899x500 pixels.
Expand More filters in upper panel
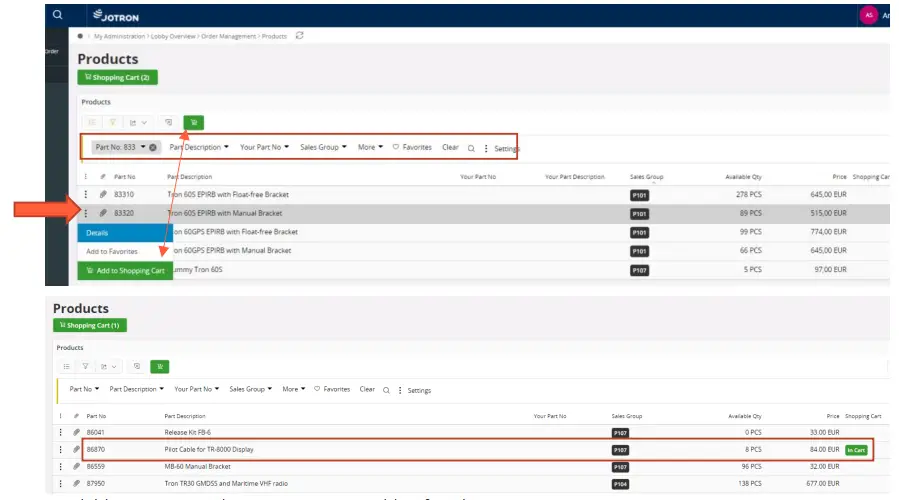coord(370,147)
